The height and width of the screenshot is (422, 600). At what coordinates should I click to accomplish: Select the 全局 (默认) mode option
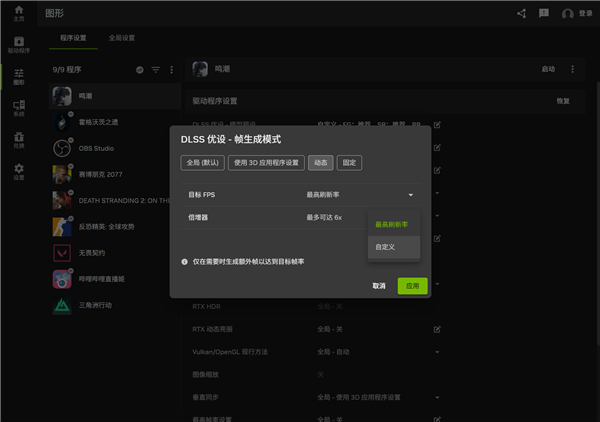point(202,162)
